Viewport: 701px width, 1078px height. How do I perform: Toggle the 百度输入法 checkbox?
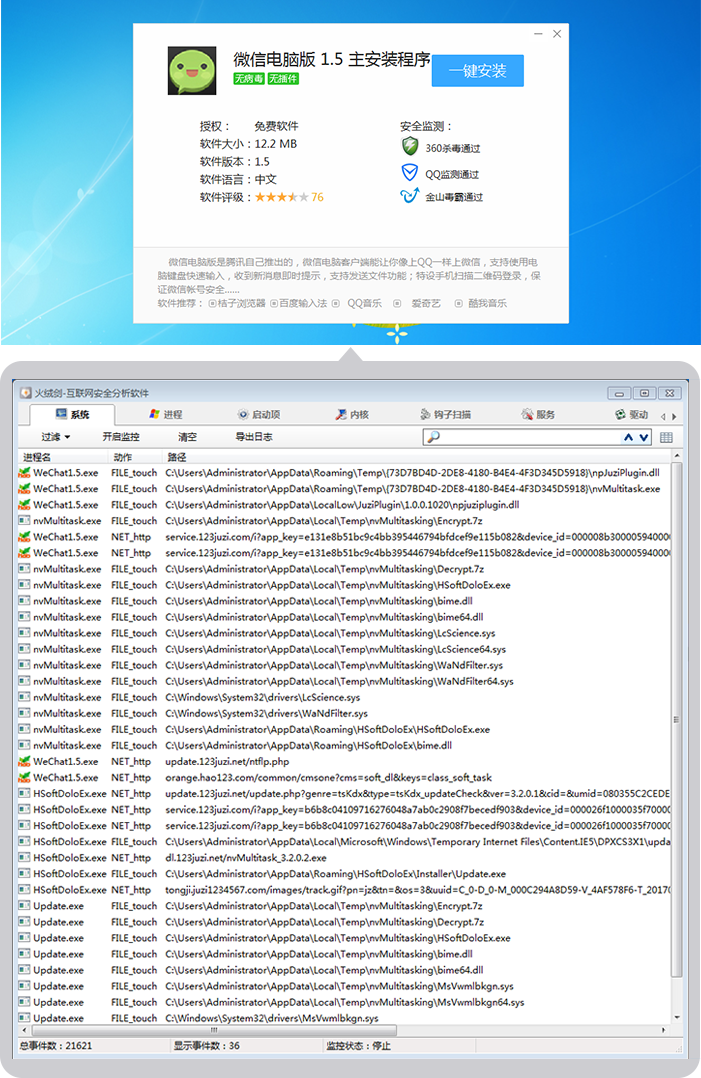point(273,303)
